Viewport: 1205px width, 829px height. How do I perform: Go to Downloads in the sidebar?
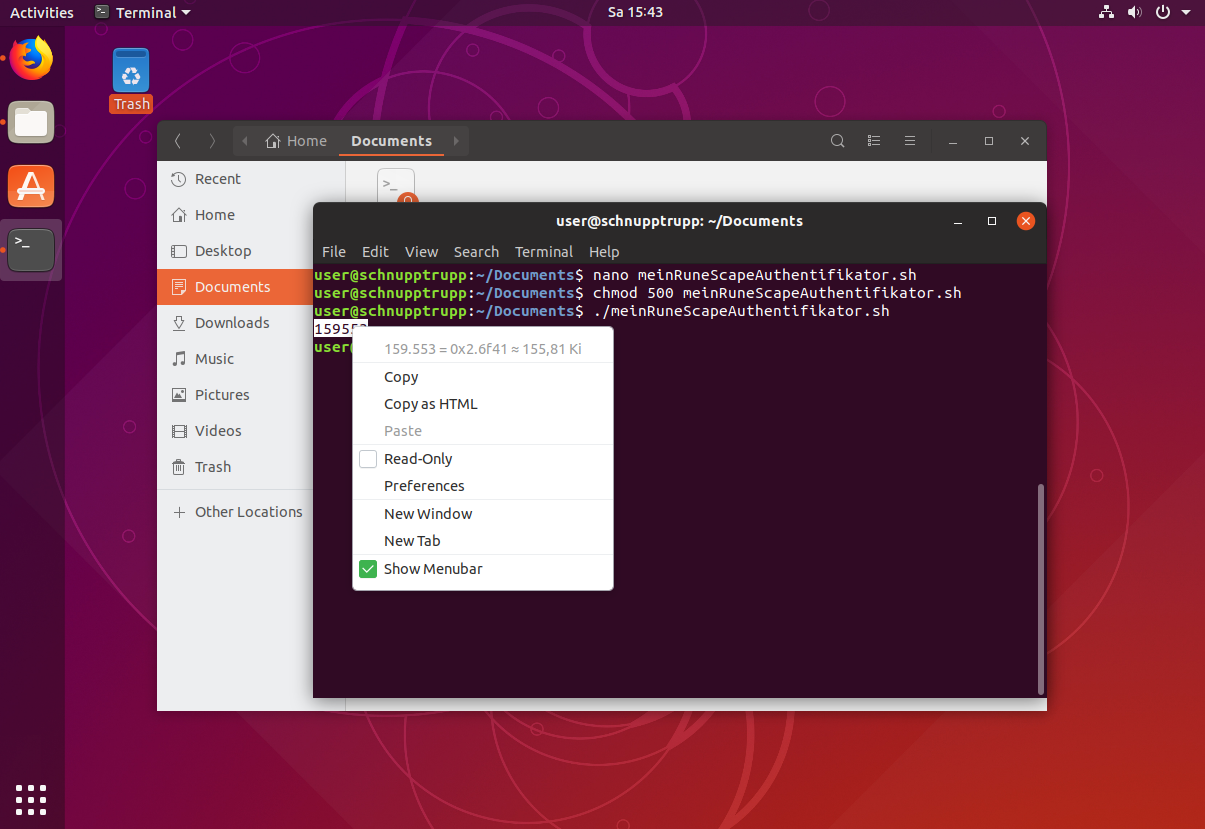pyautogui.click(x=232, y=323)
